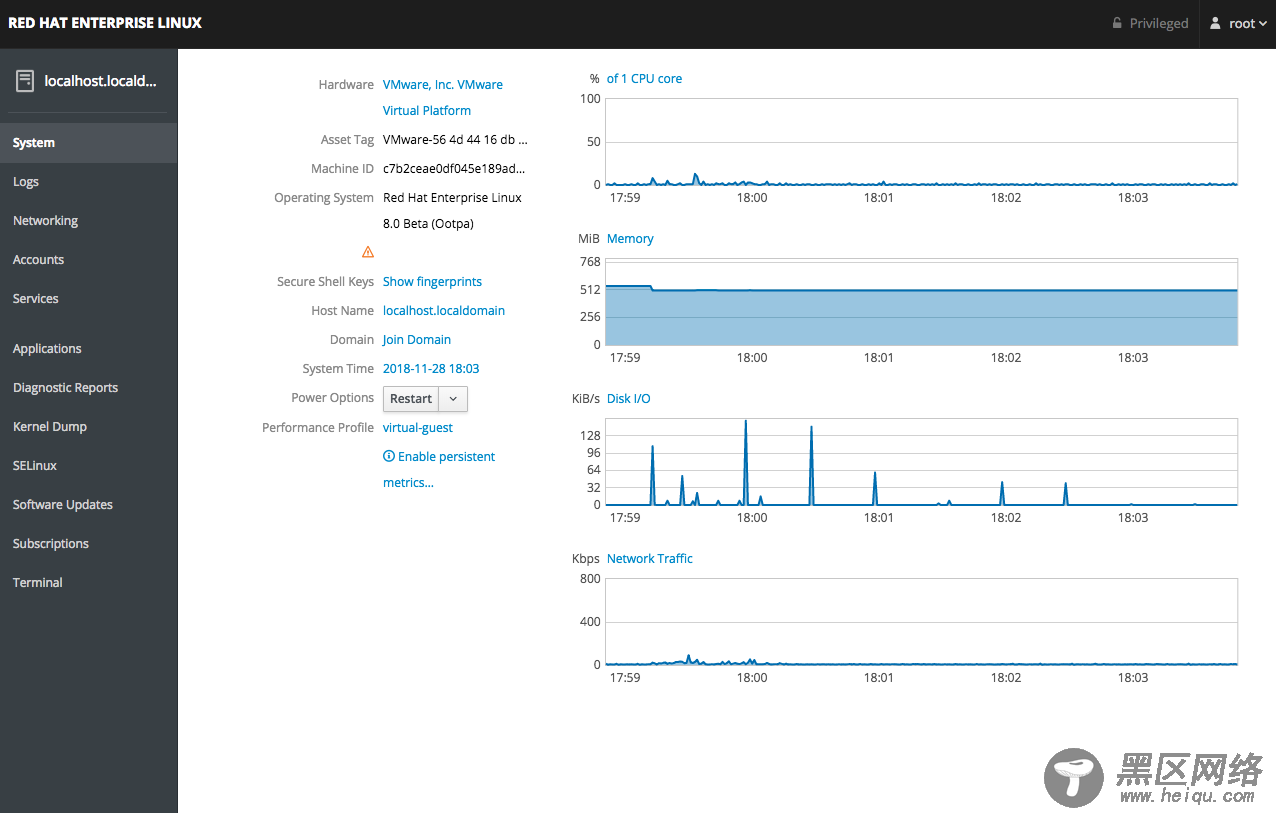Click the Machine ID value c7b2ceae0df045e189ad
This screenshot has height=813, width=1276.
454,169
